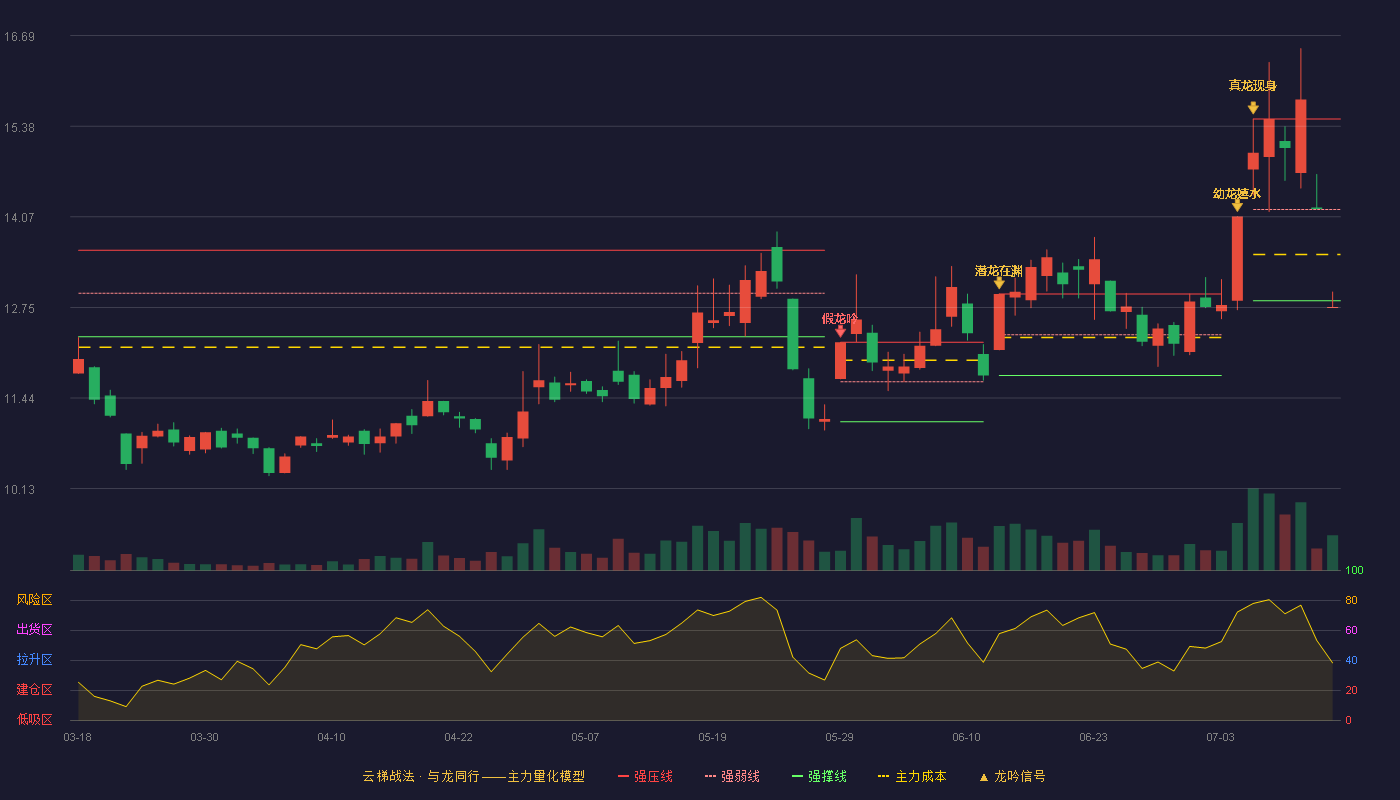Viewport: 1400px width, 800px height.
Task: Click the yellow arrow marker under 真龙现身
Action: coord(1253,108)
